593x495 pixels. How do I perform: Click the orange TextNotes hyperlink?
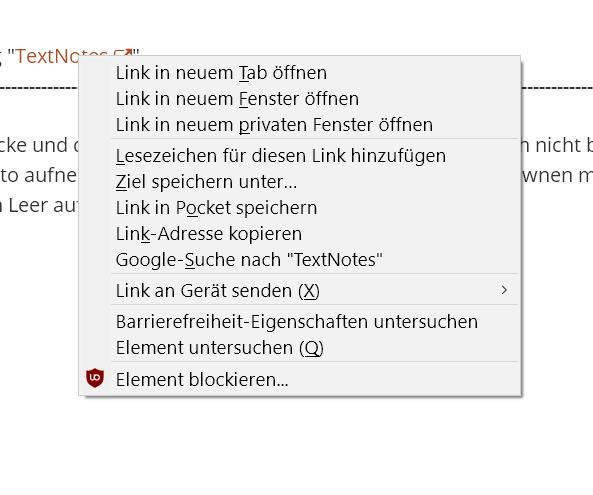click(x=47, y=56)
